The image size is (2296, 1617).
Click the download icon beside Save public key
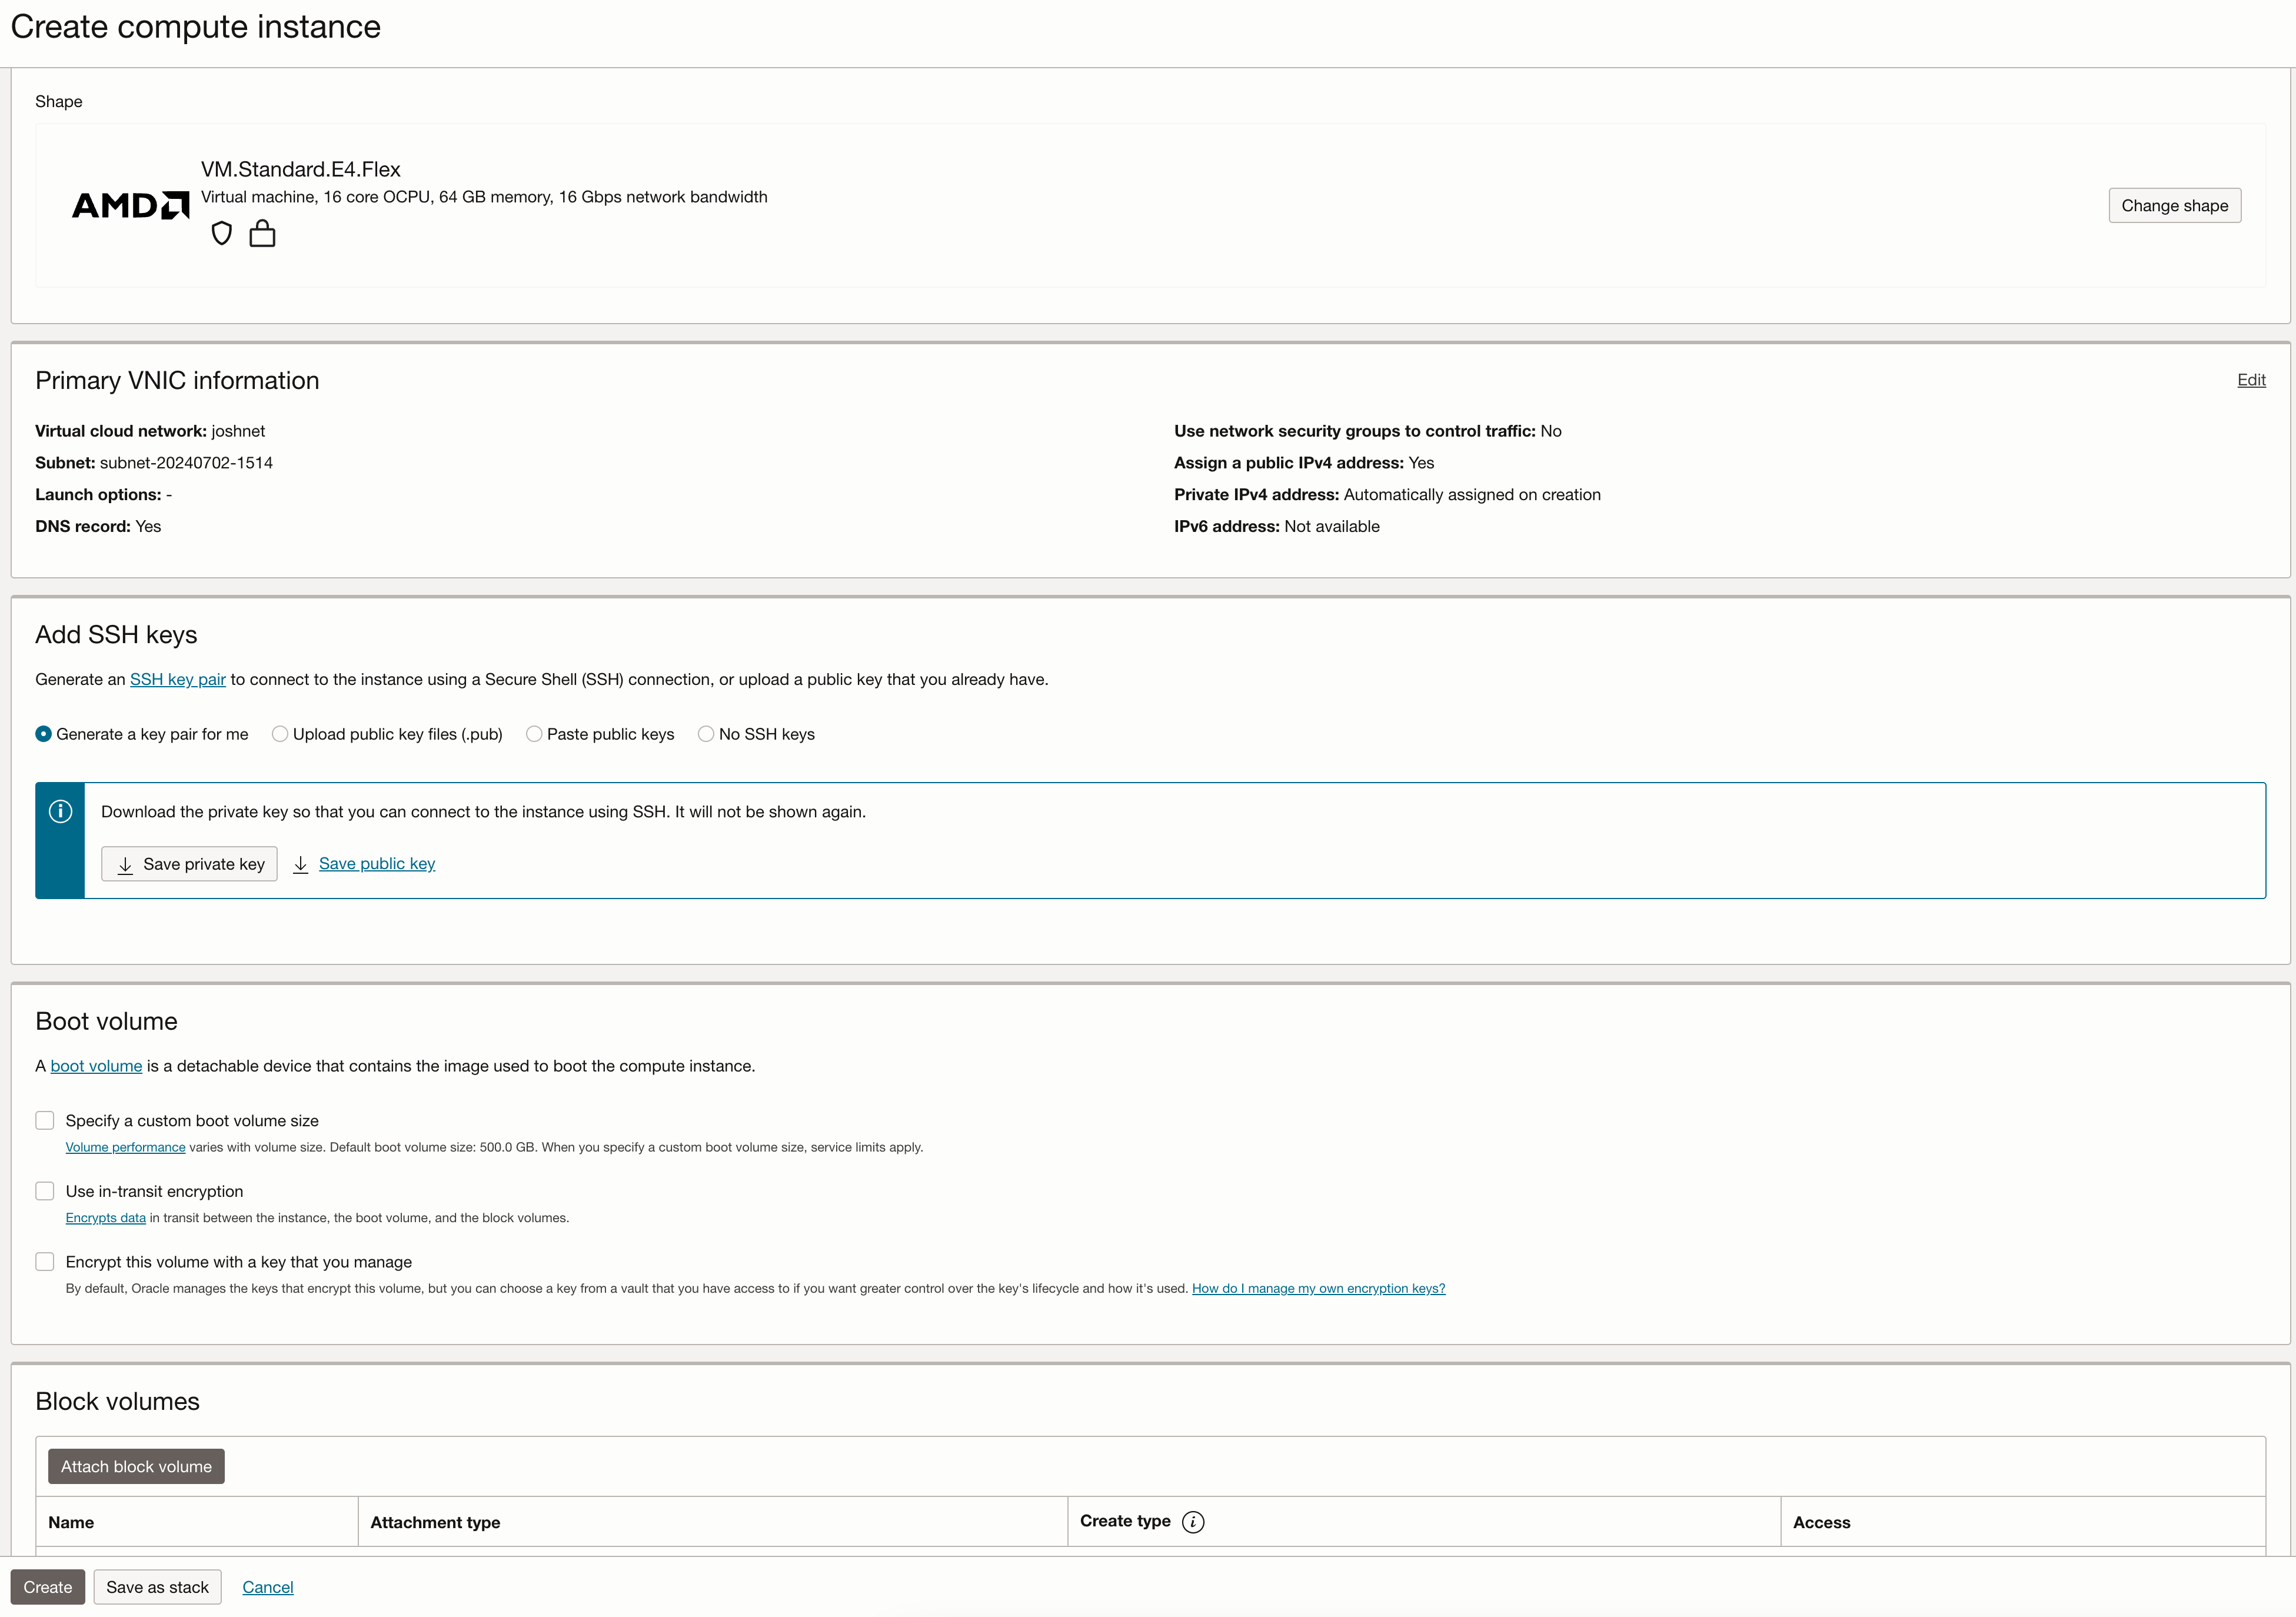[301, 864]
